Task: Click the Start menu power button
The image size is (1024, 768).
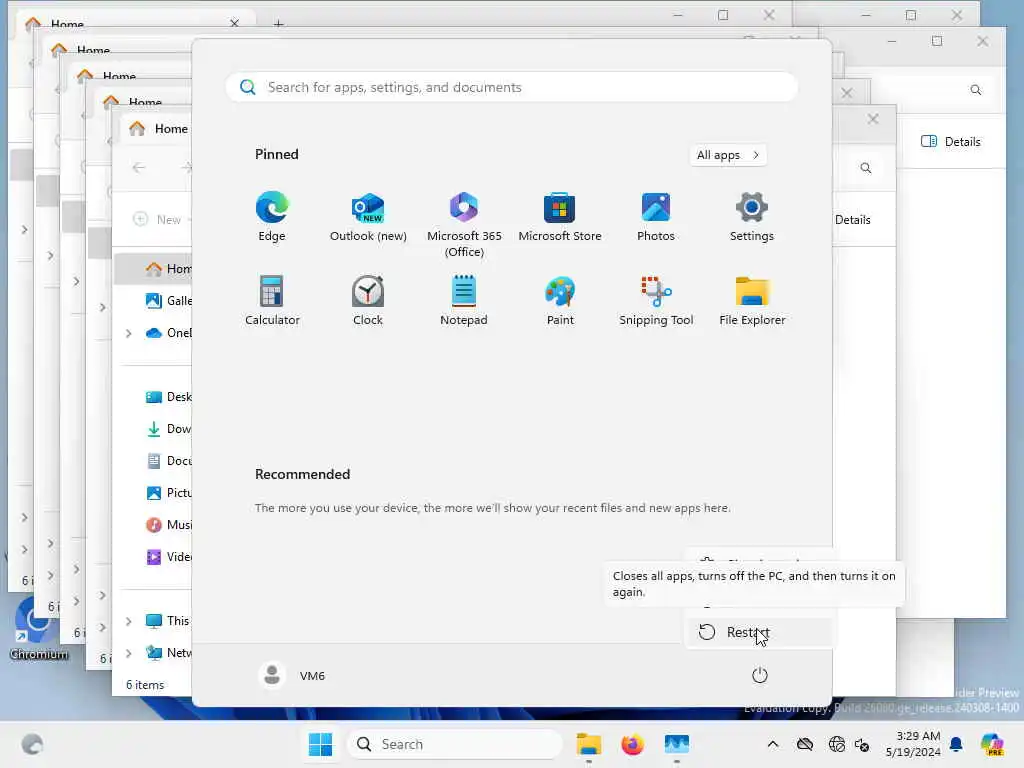Action: pyautogui.click(x=760, y=675)
